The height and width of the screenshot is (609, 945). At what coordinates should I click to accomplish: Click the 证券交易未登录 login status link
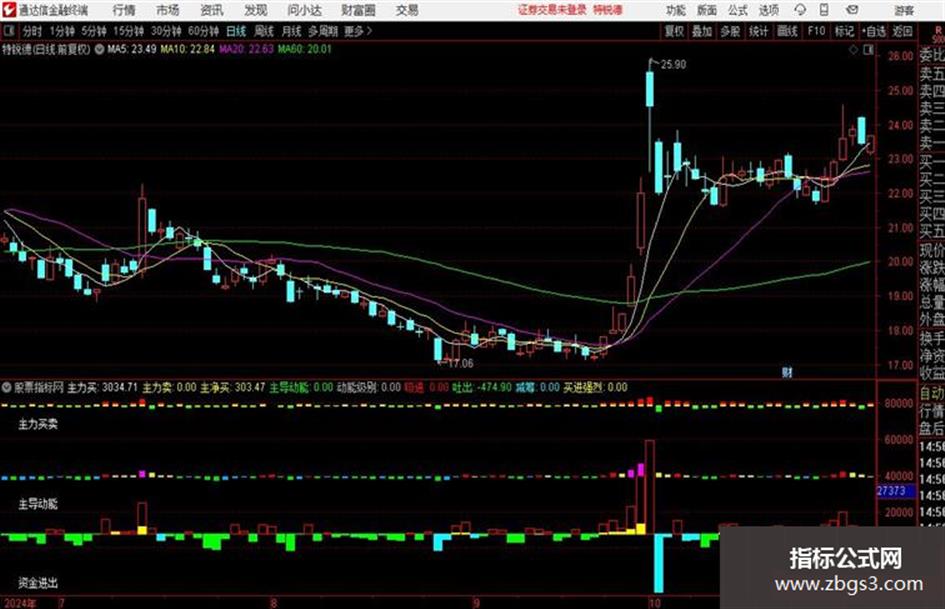553,10
